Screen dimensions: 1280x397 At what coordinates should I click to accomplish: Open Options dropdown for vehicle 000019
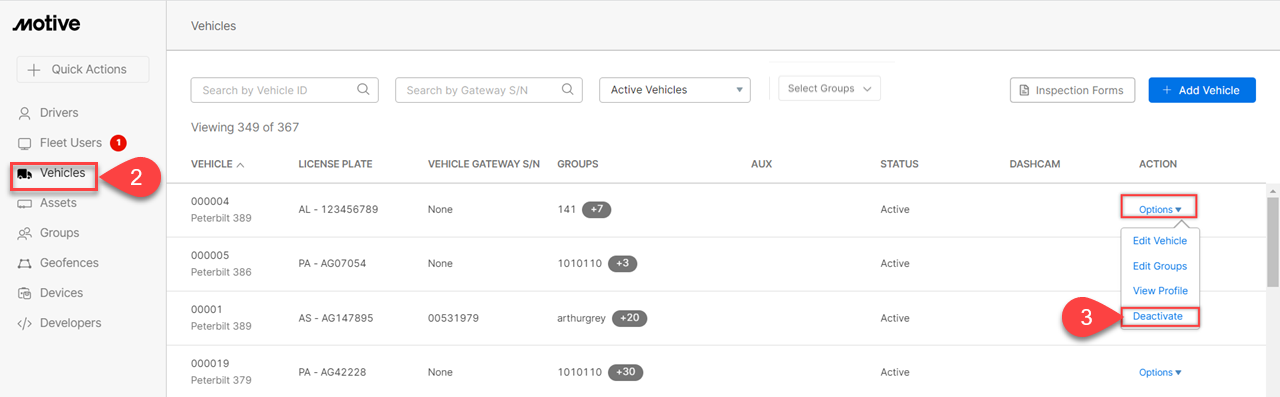click(1160, 372)
